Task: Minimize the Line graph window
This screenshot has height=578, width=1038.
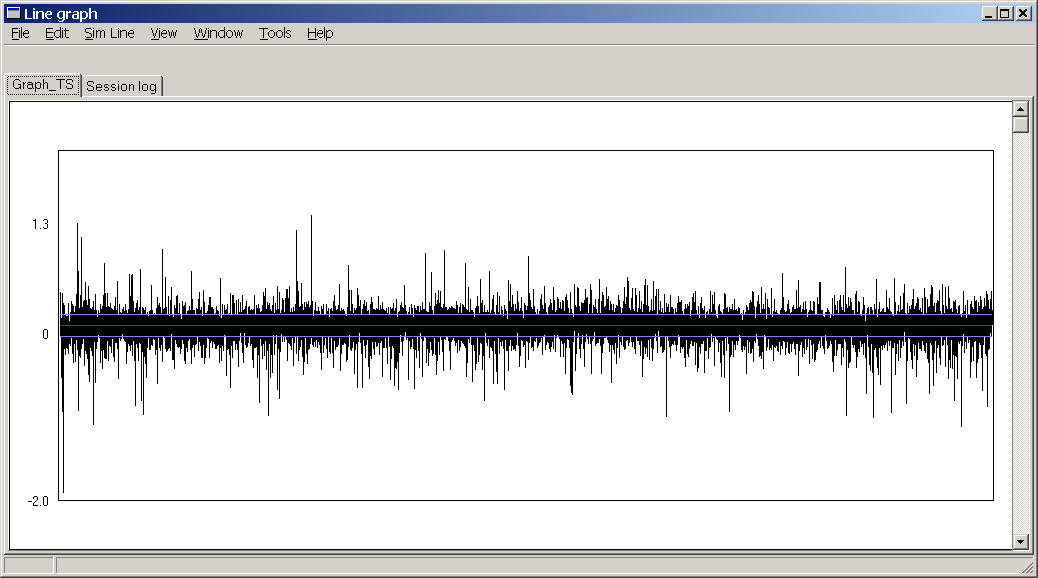Action: click(x=988, y=13)
